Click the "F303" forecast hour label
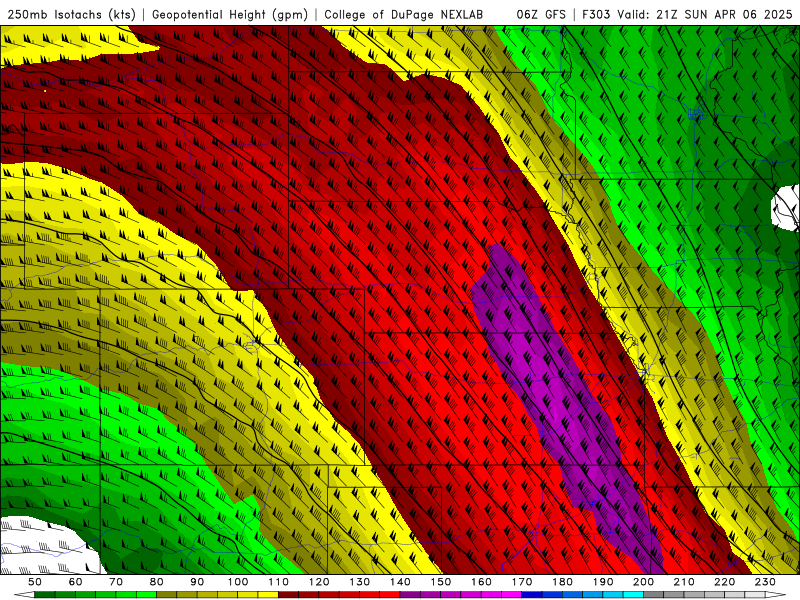The image size is (800, 600). pos(597,15)
